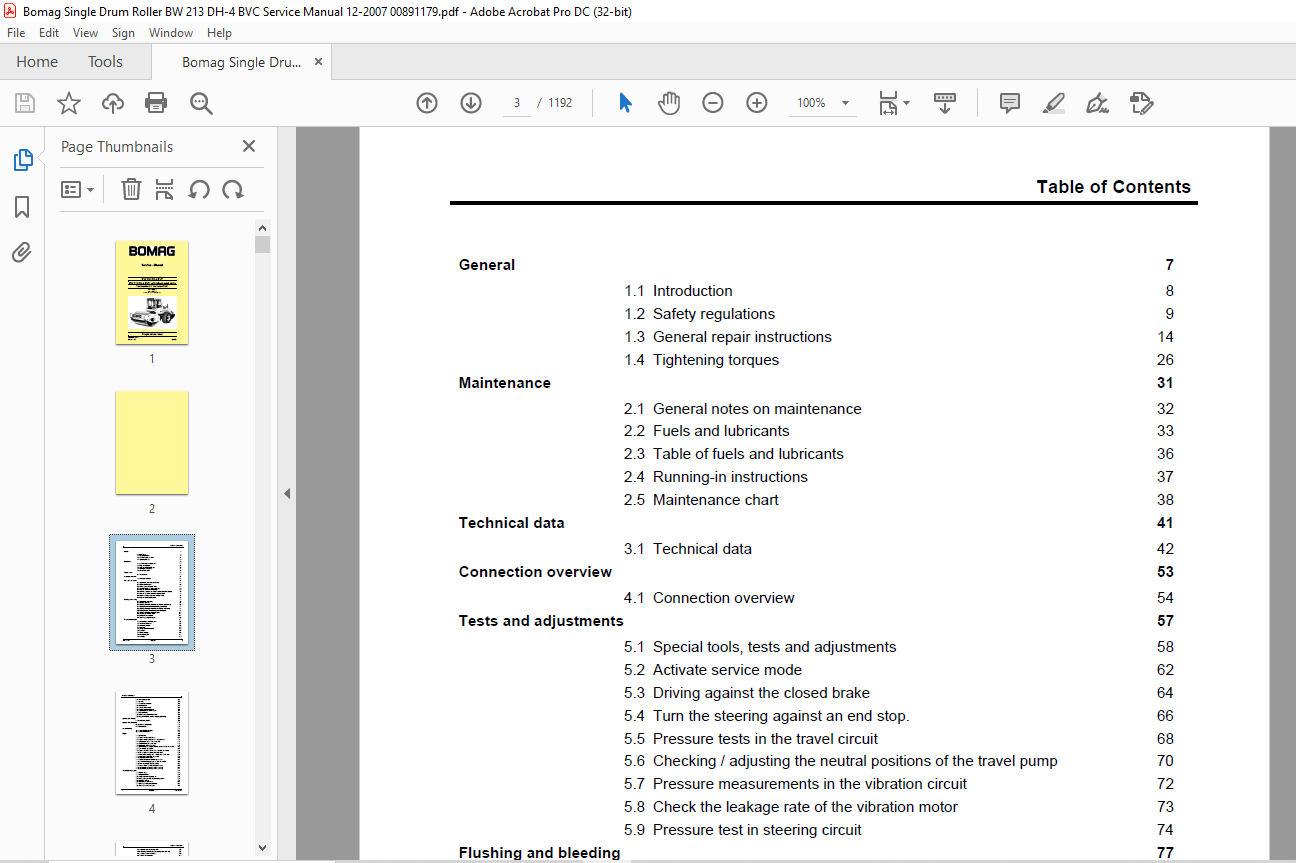Screen dimensions: 1296x863
Task: Click '2.5 Maintenance chart' contents entry
Action: click(701, 500)
